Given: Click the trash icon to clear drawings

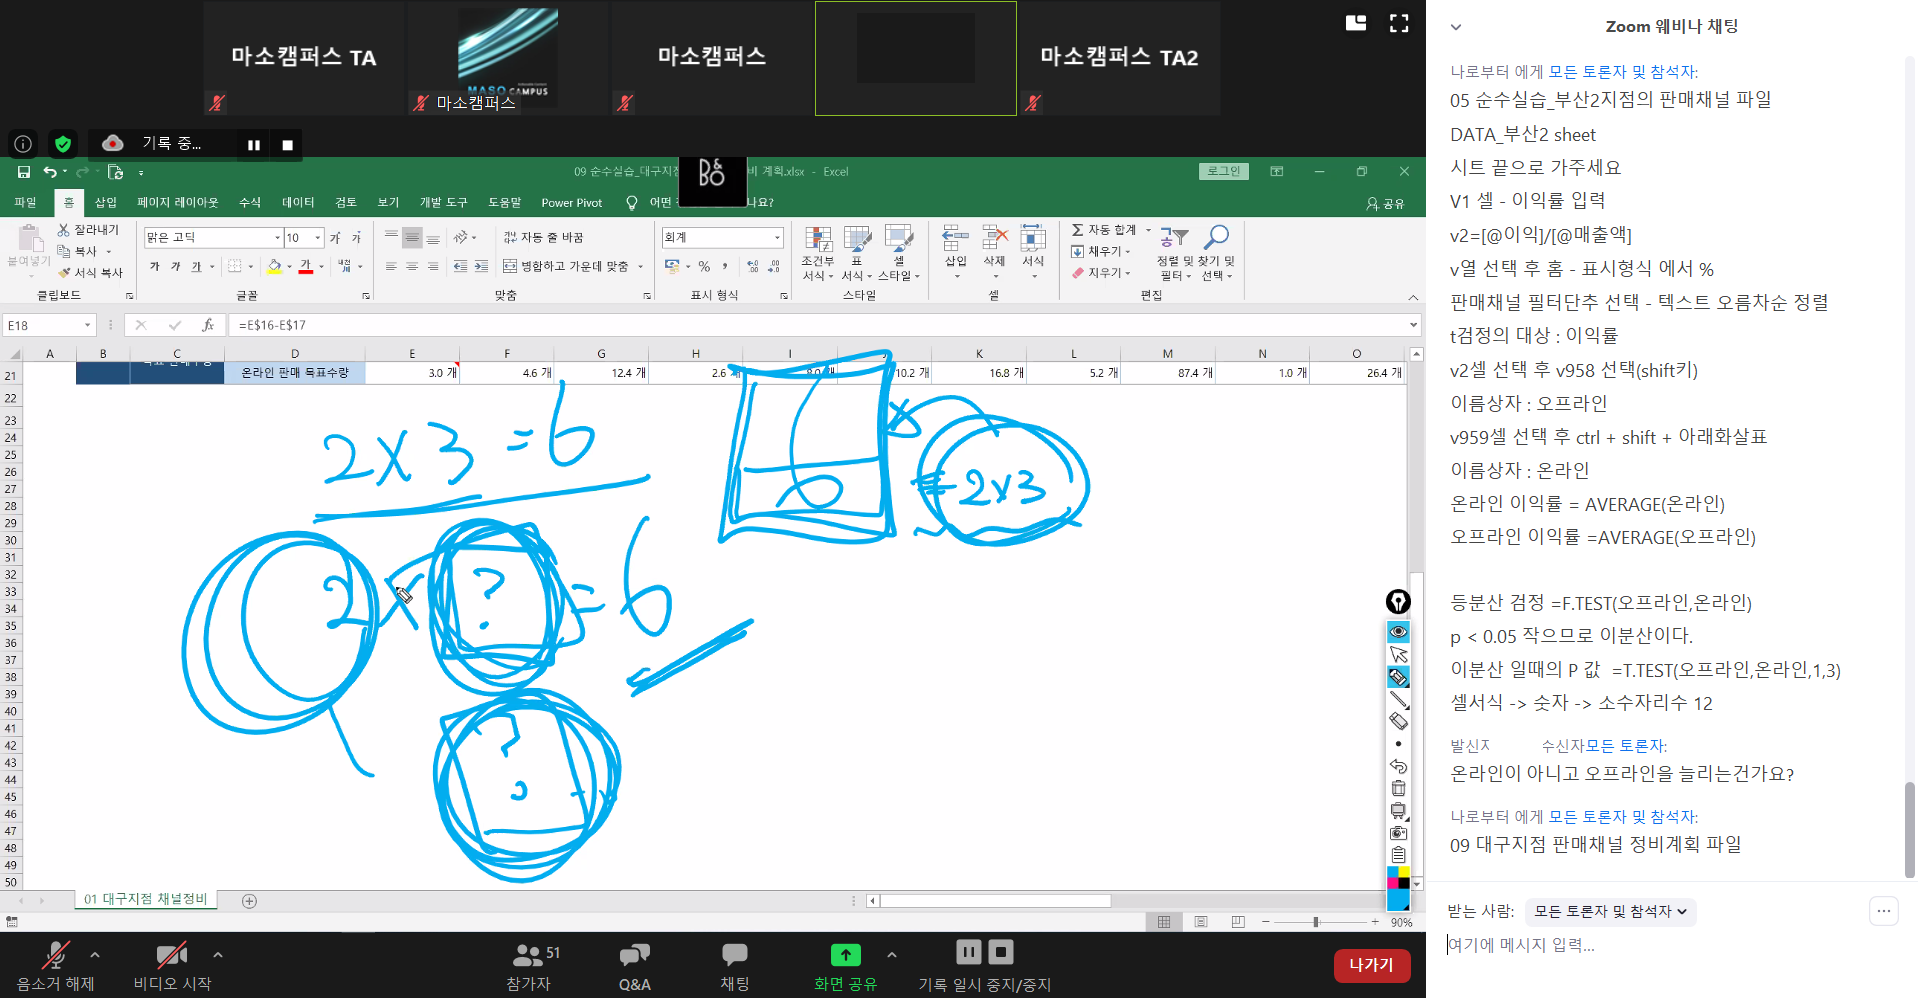Looking at the screenshot, I should pos(1398,788).
